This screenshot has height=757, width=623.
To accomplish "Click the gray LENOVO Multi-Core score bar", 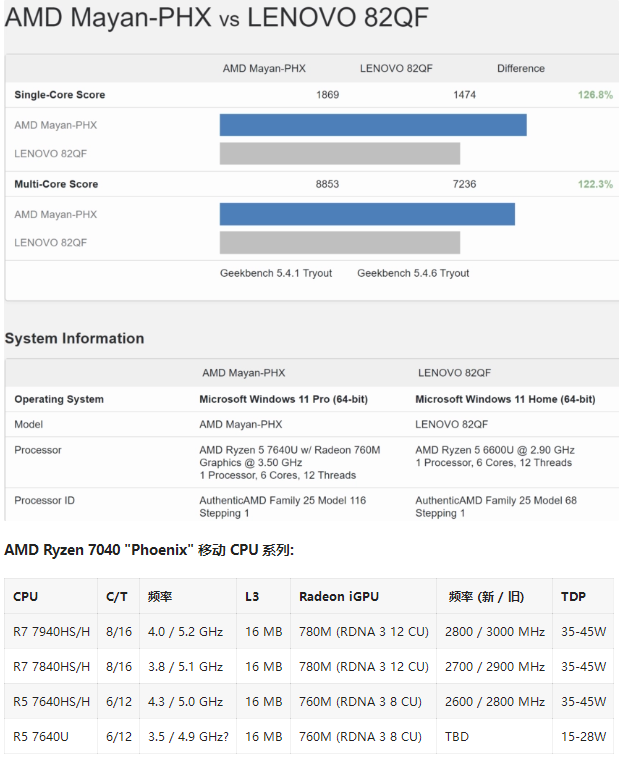I will [x=339, y=243].
